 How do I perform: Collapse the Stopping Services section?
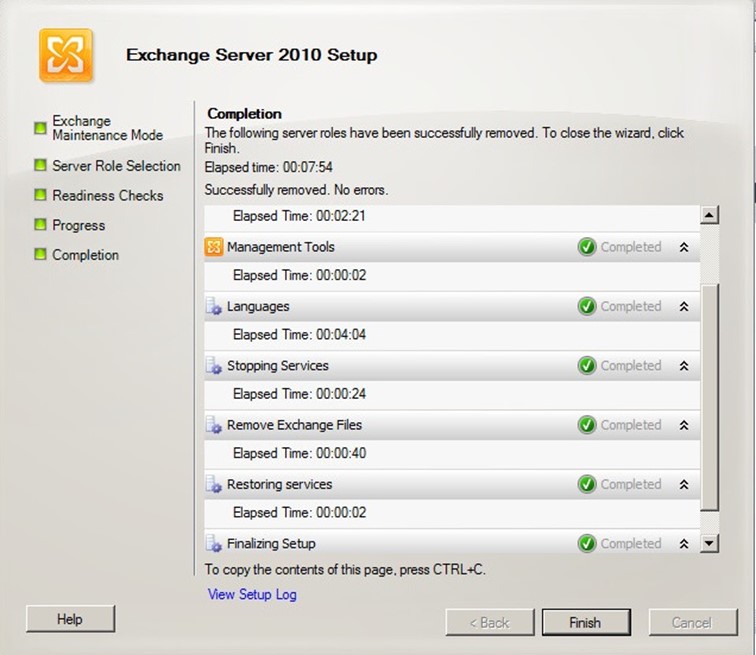[x=684, y=366]
